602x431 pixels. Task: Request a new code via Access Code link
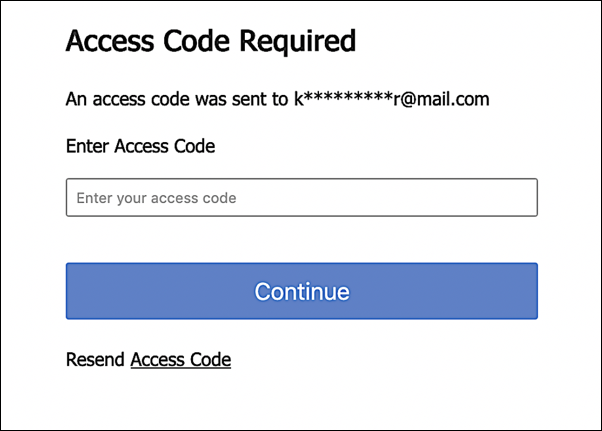click(x=180, y=359)
